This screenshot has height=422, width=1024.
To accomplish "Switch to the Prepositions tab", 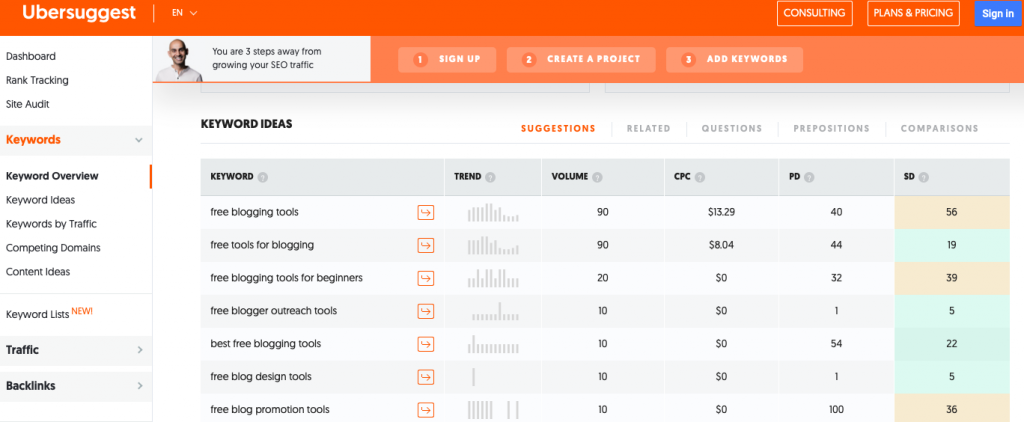I will click(x=831, y=129).
